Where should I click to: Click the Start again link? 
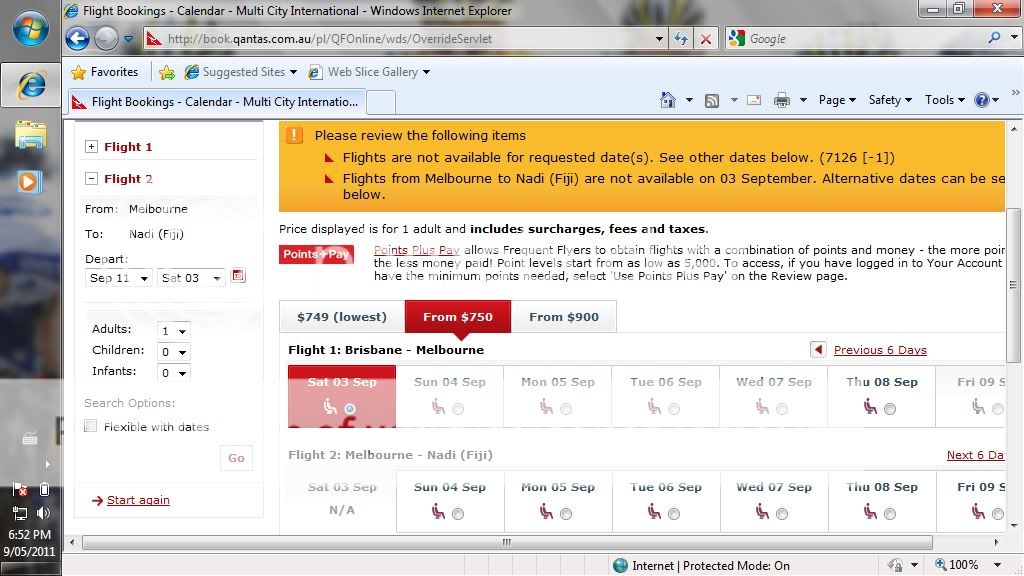138,500
